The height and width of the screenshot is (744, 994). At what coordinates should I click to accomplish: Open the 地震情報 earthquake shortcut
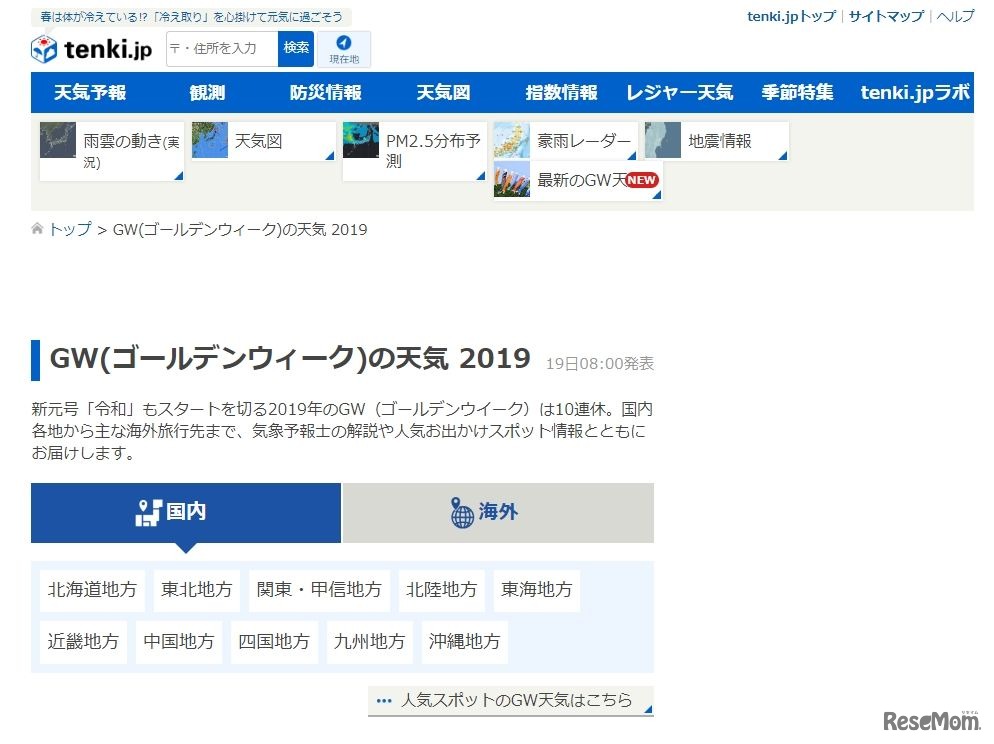pyautogui.click(x=715, y=141)
